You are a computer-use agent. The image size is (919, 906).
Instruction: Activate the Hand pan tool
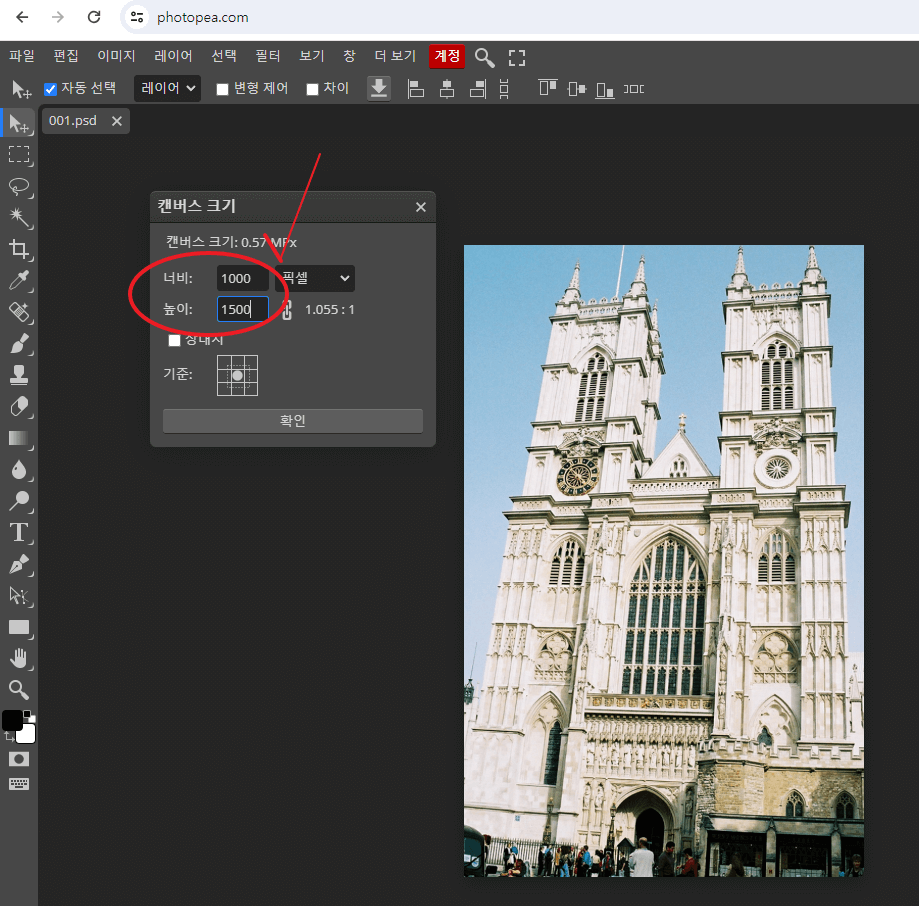coord(19,659)
